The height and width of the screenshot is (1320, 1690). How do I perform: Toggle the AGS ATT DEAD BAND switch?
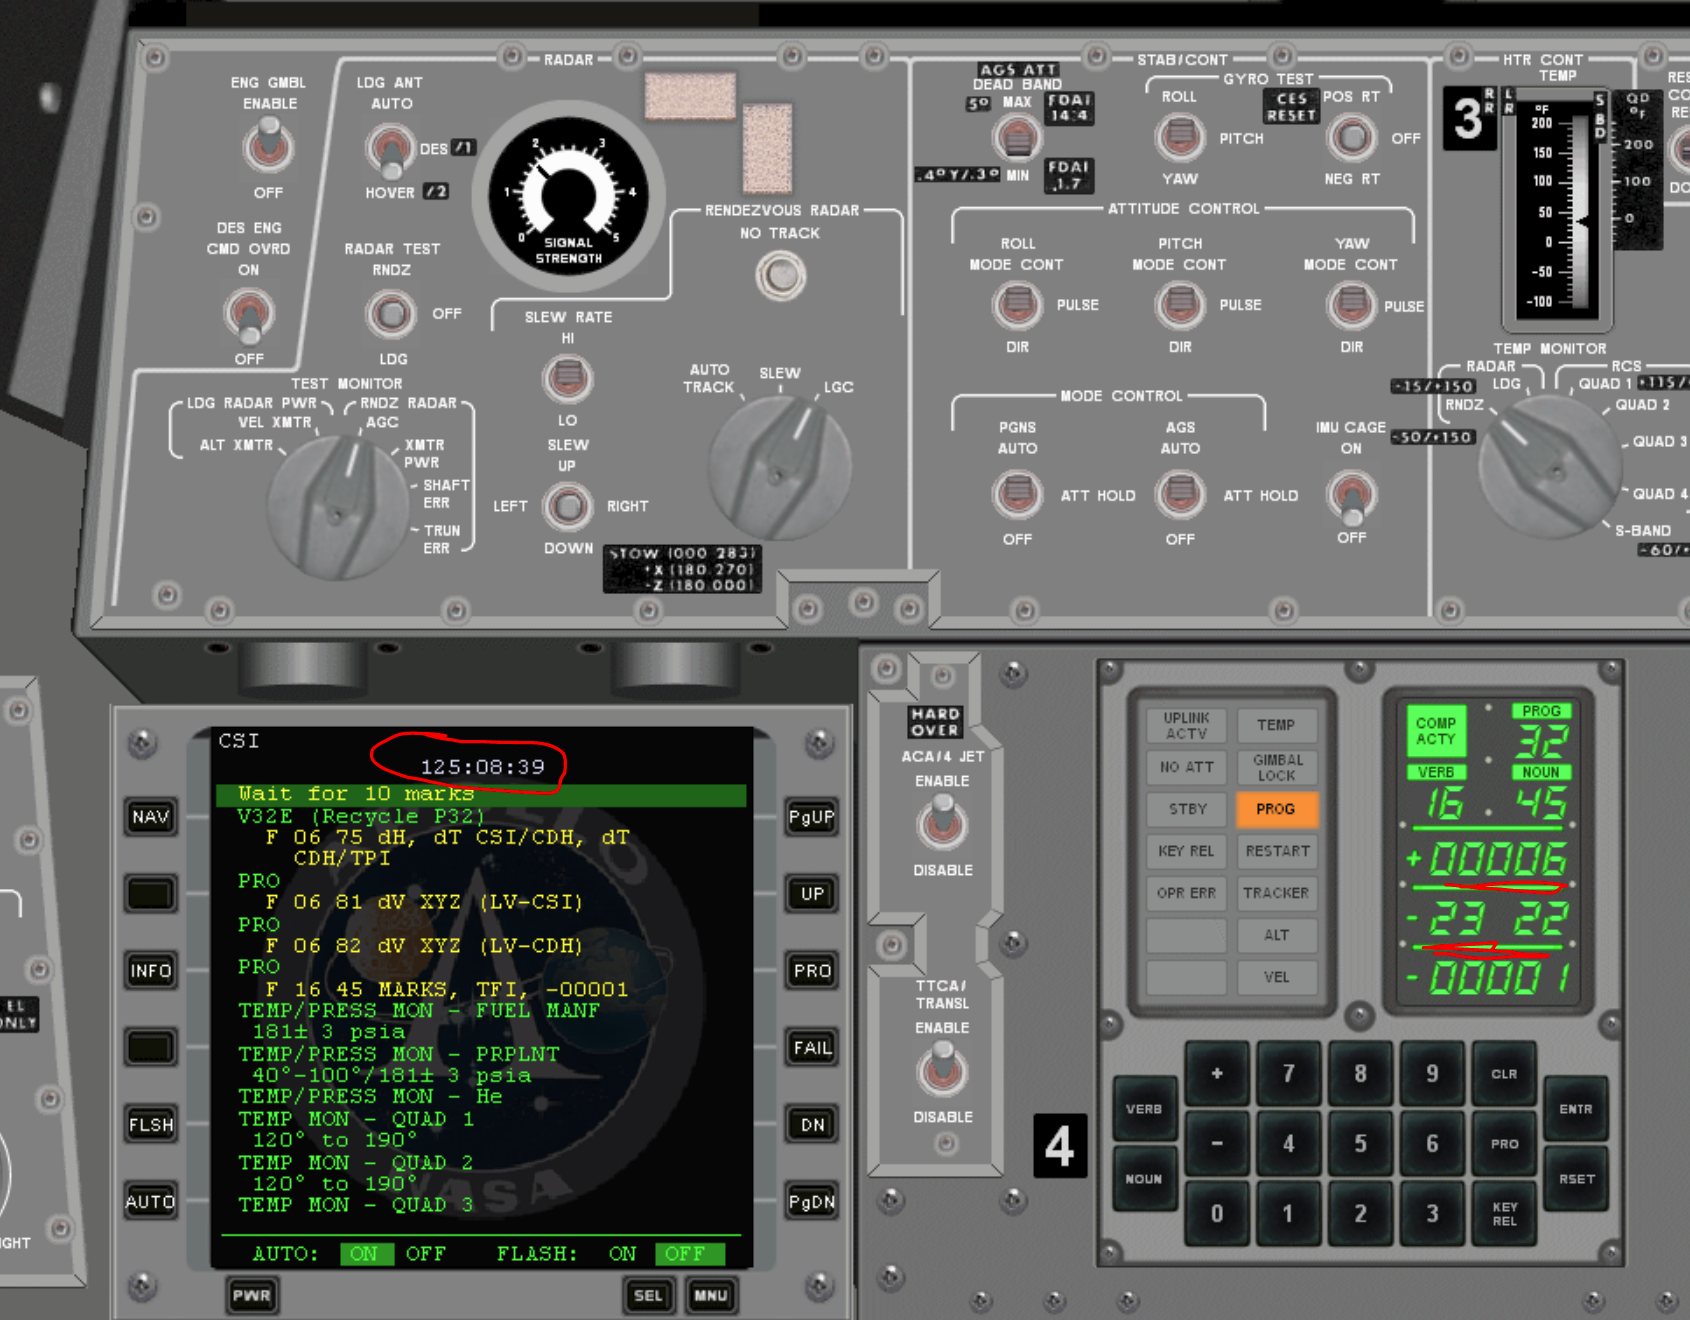click(1017, 137)
